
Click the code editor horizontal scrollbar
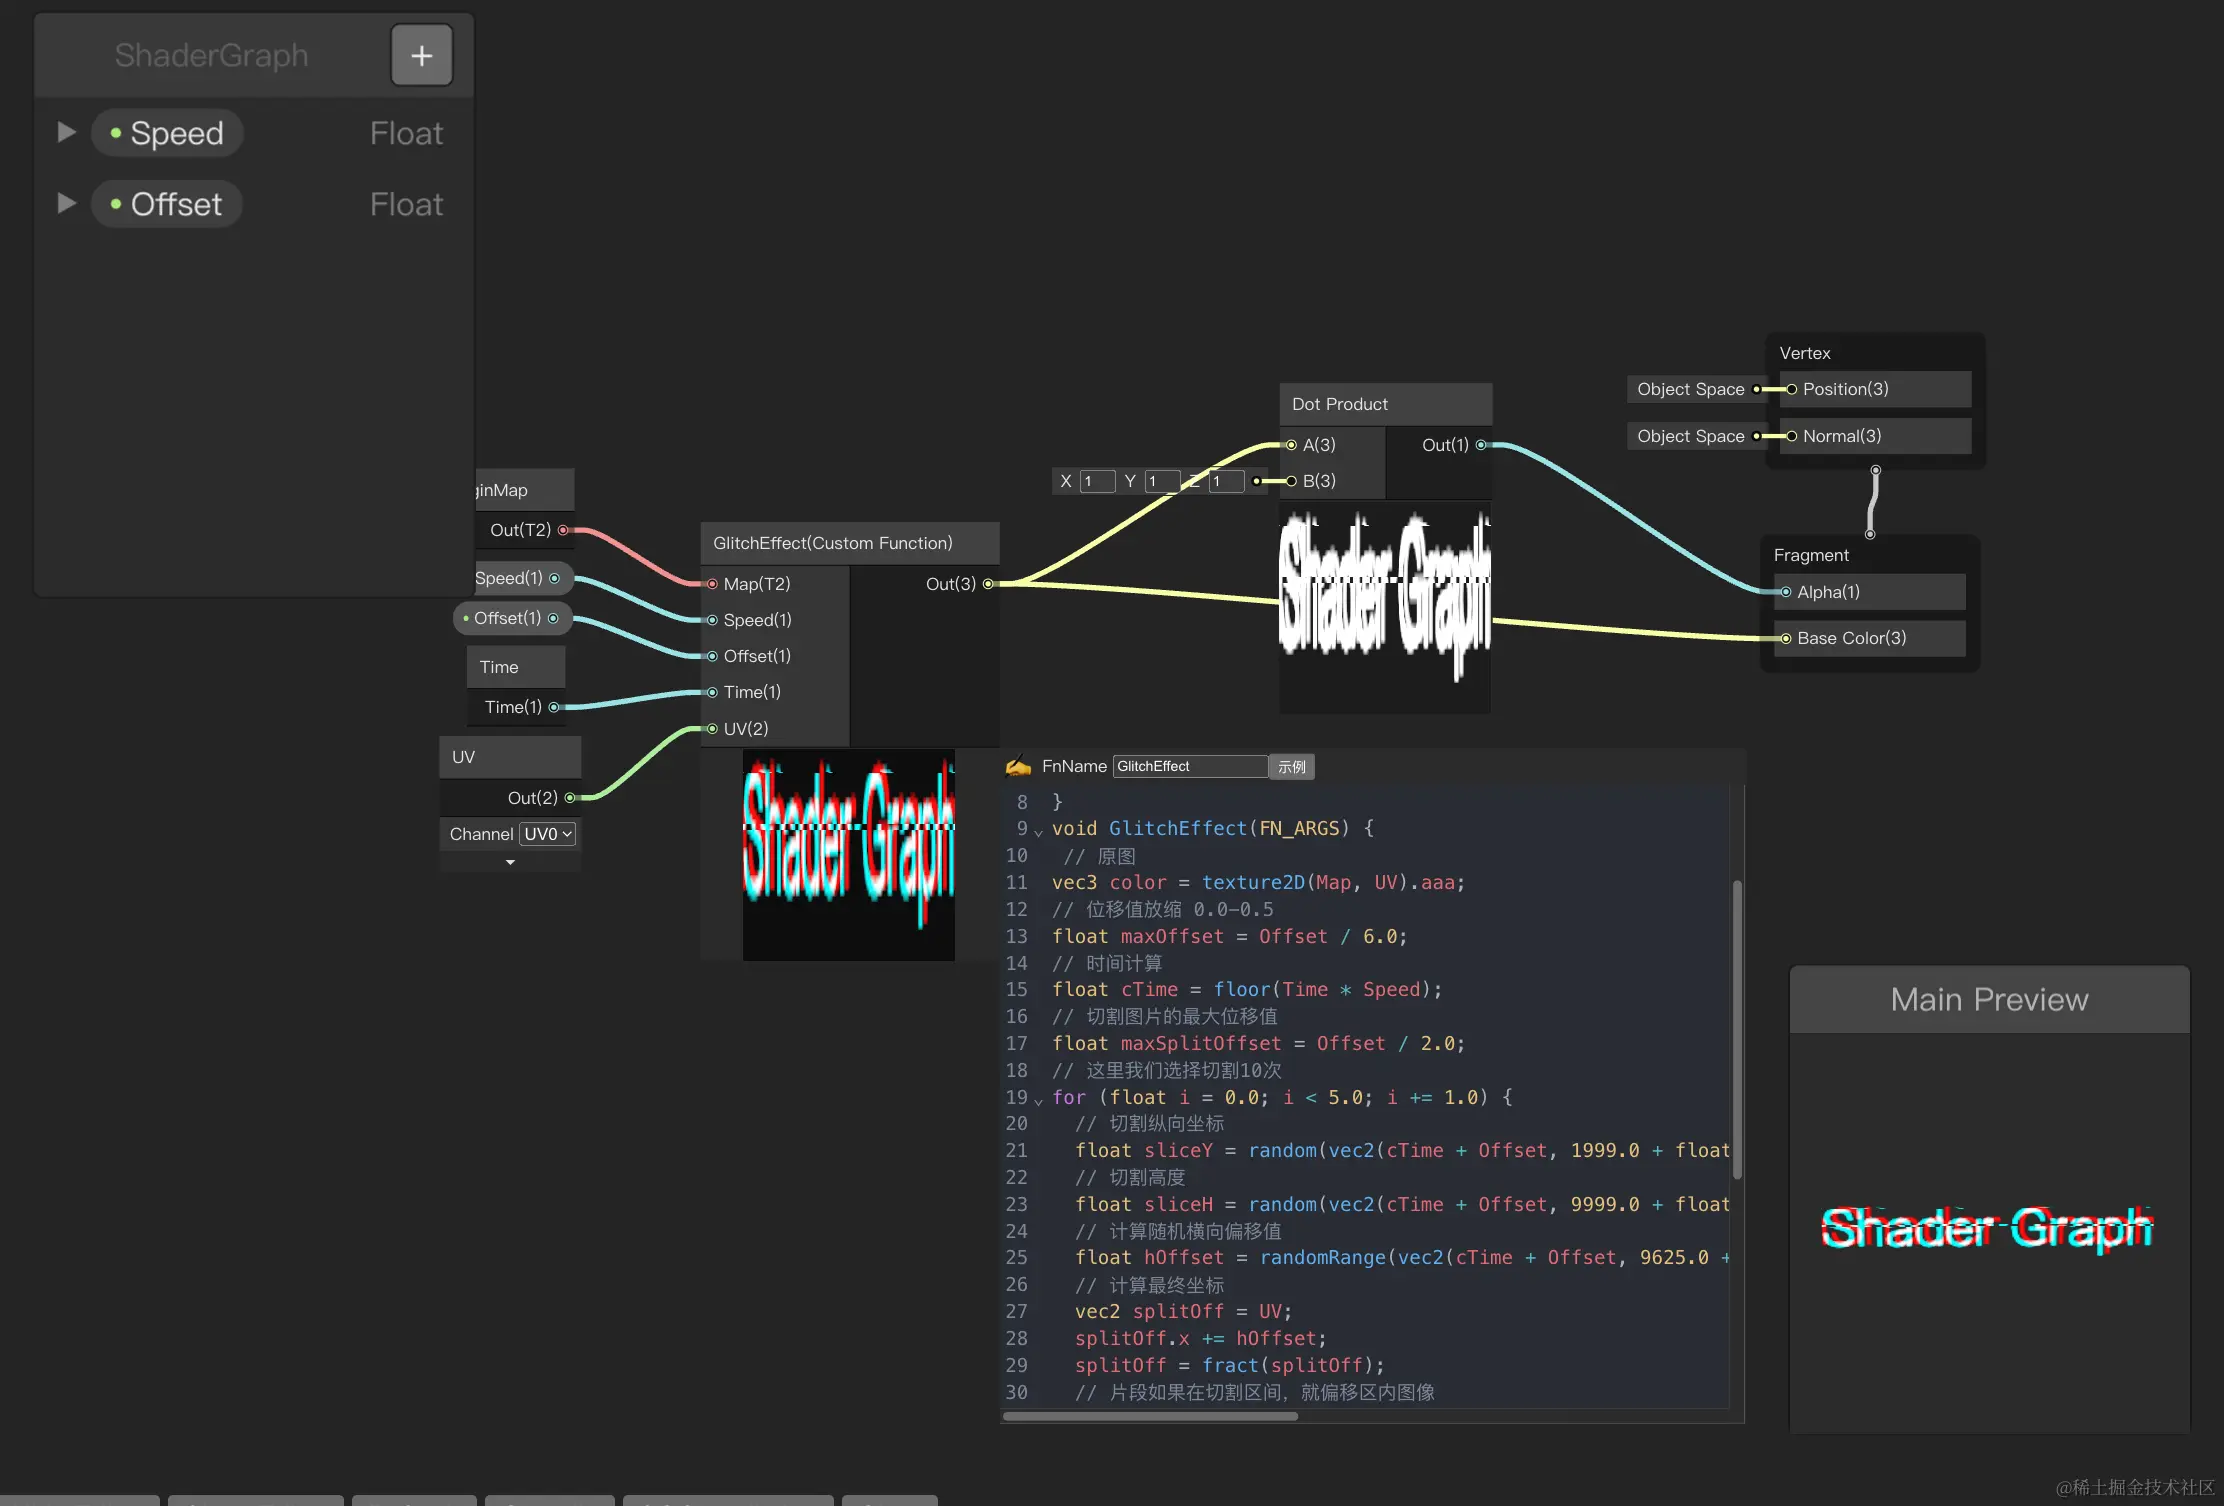click(1150, 1416)
